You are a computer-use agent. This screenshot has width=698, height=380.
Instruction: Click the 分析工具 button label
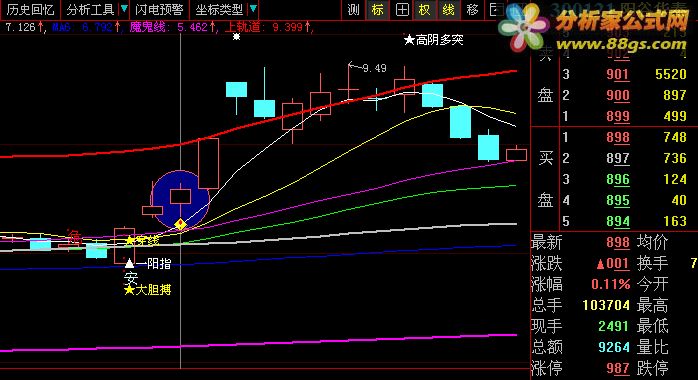coord(91,9)
